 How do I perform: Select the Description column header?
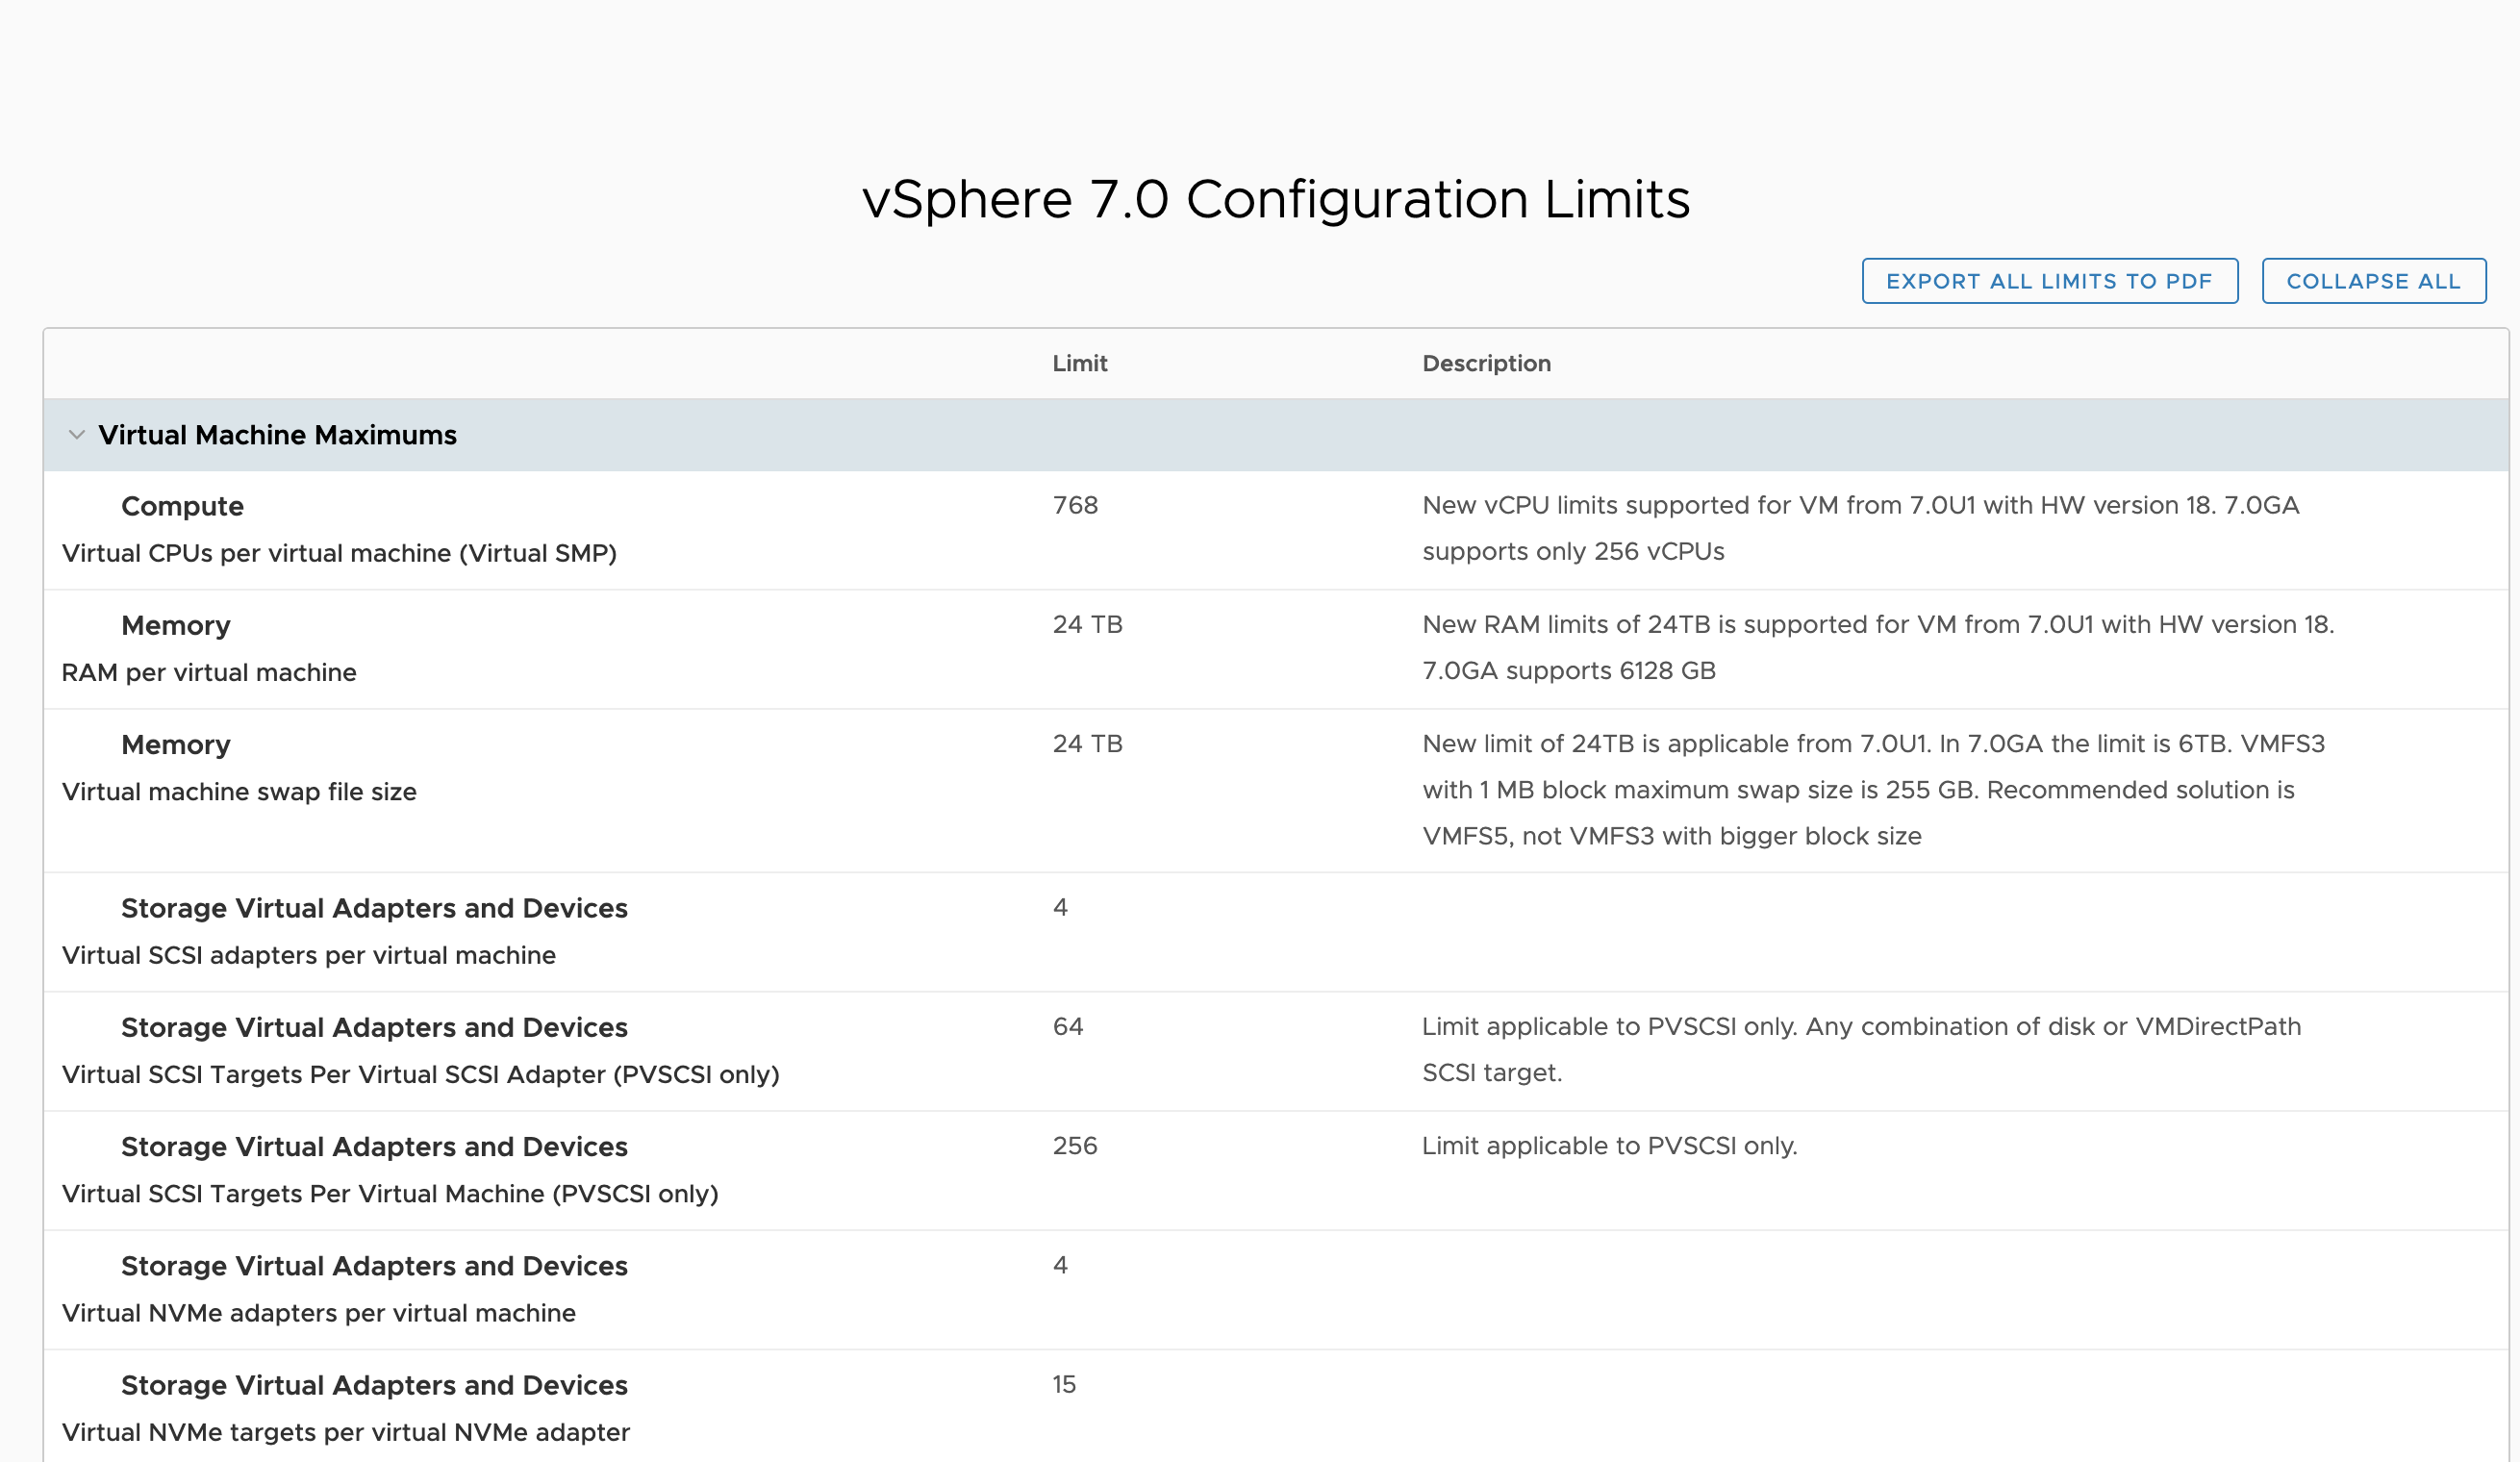pos(1486,363)
